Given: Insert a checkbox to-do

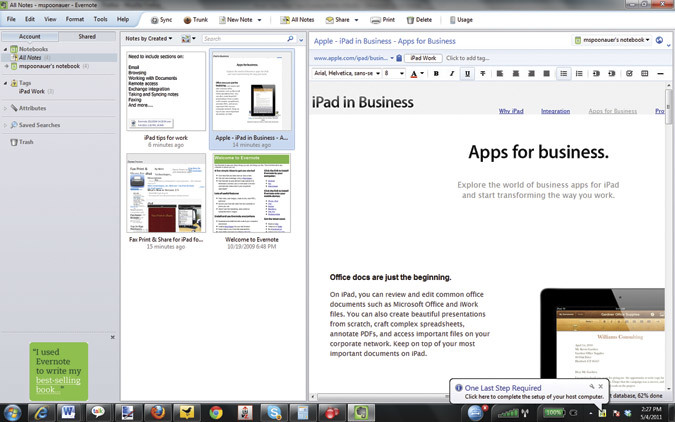Looking at the screenshot, I should click(x=629, y=74).
